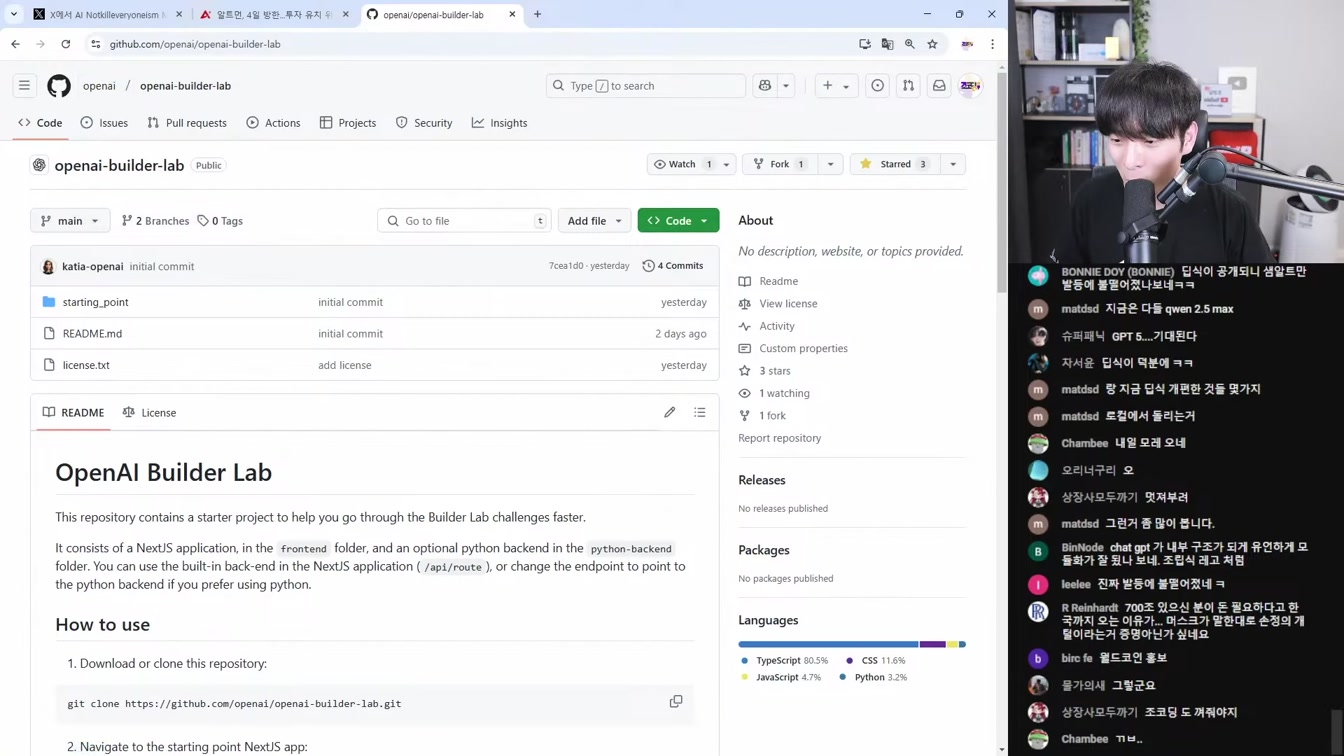Open the Copilot dropdown arrow

786,86
